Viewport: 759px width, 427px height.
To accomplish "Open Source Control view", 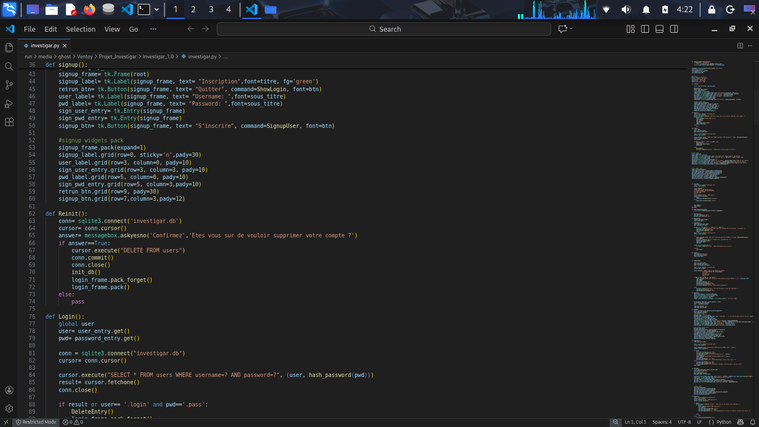I will point(9,85).
